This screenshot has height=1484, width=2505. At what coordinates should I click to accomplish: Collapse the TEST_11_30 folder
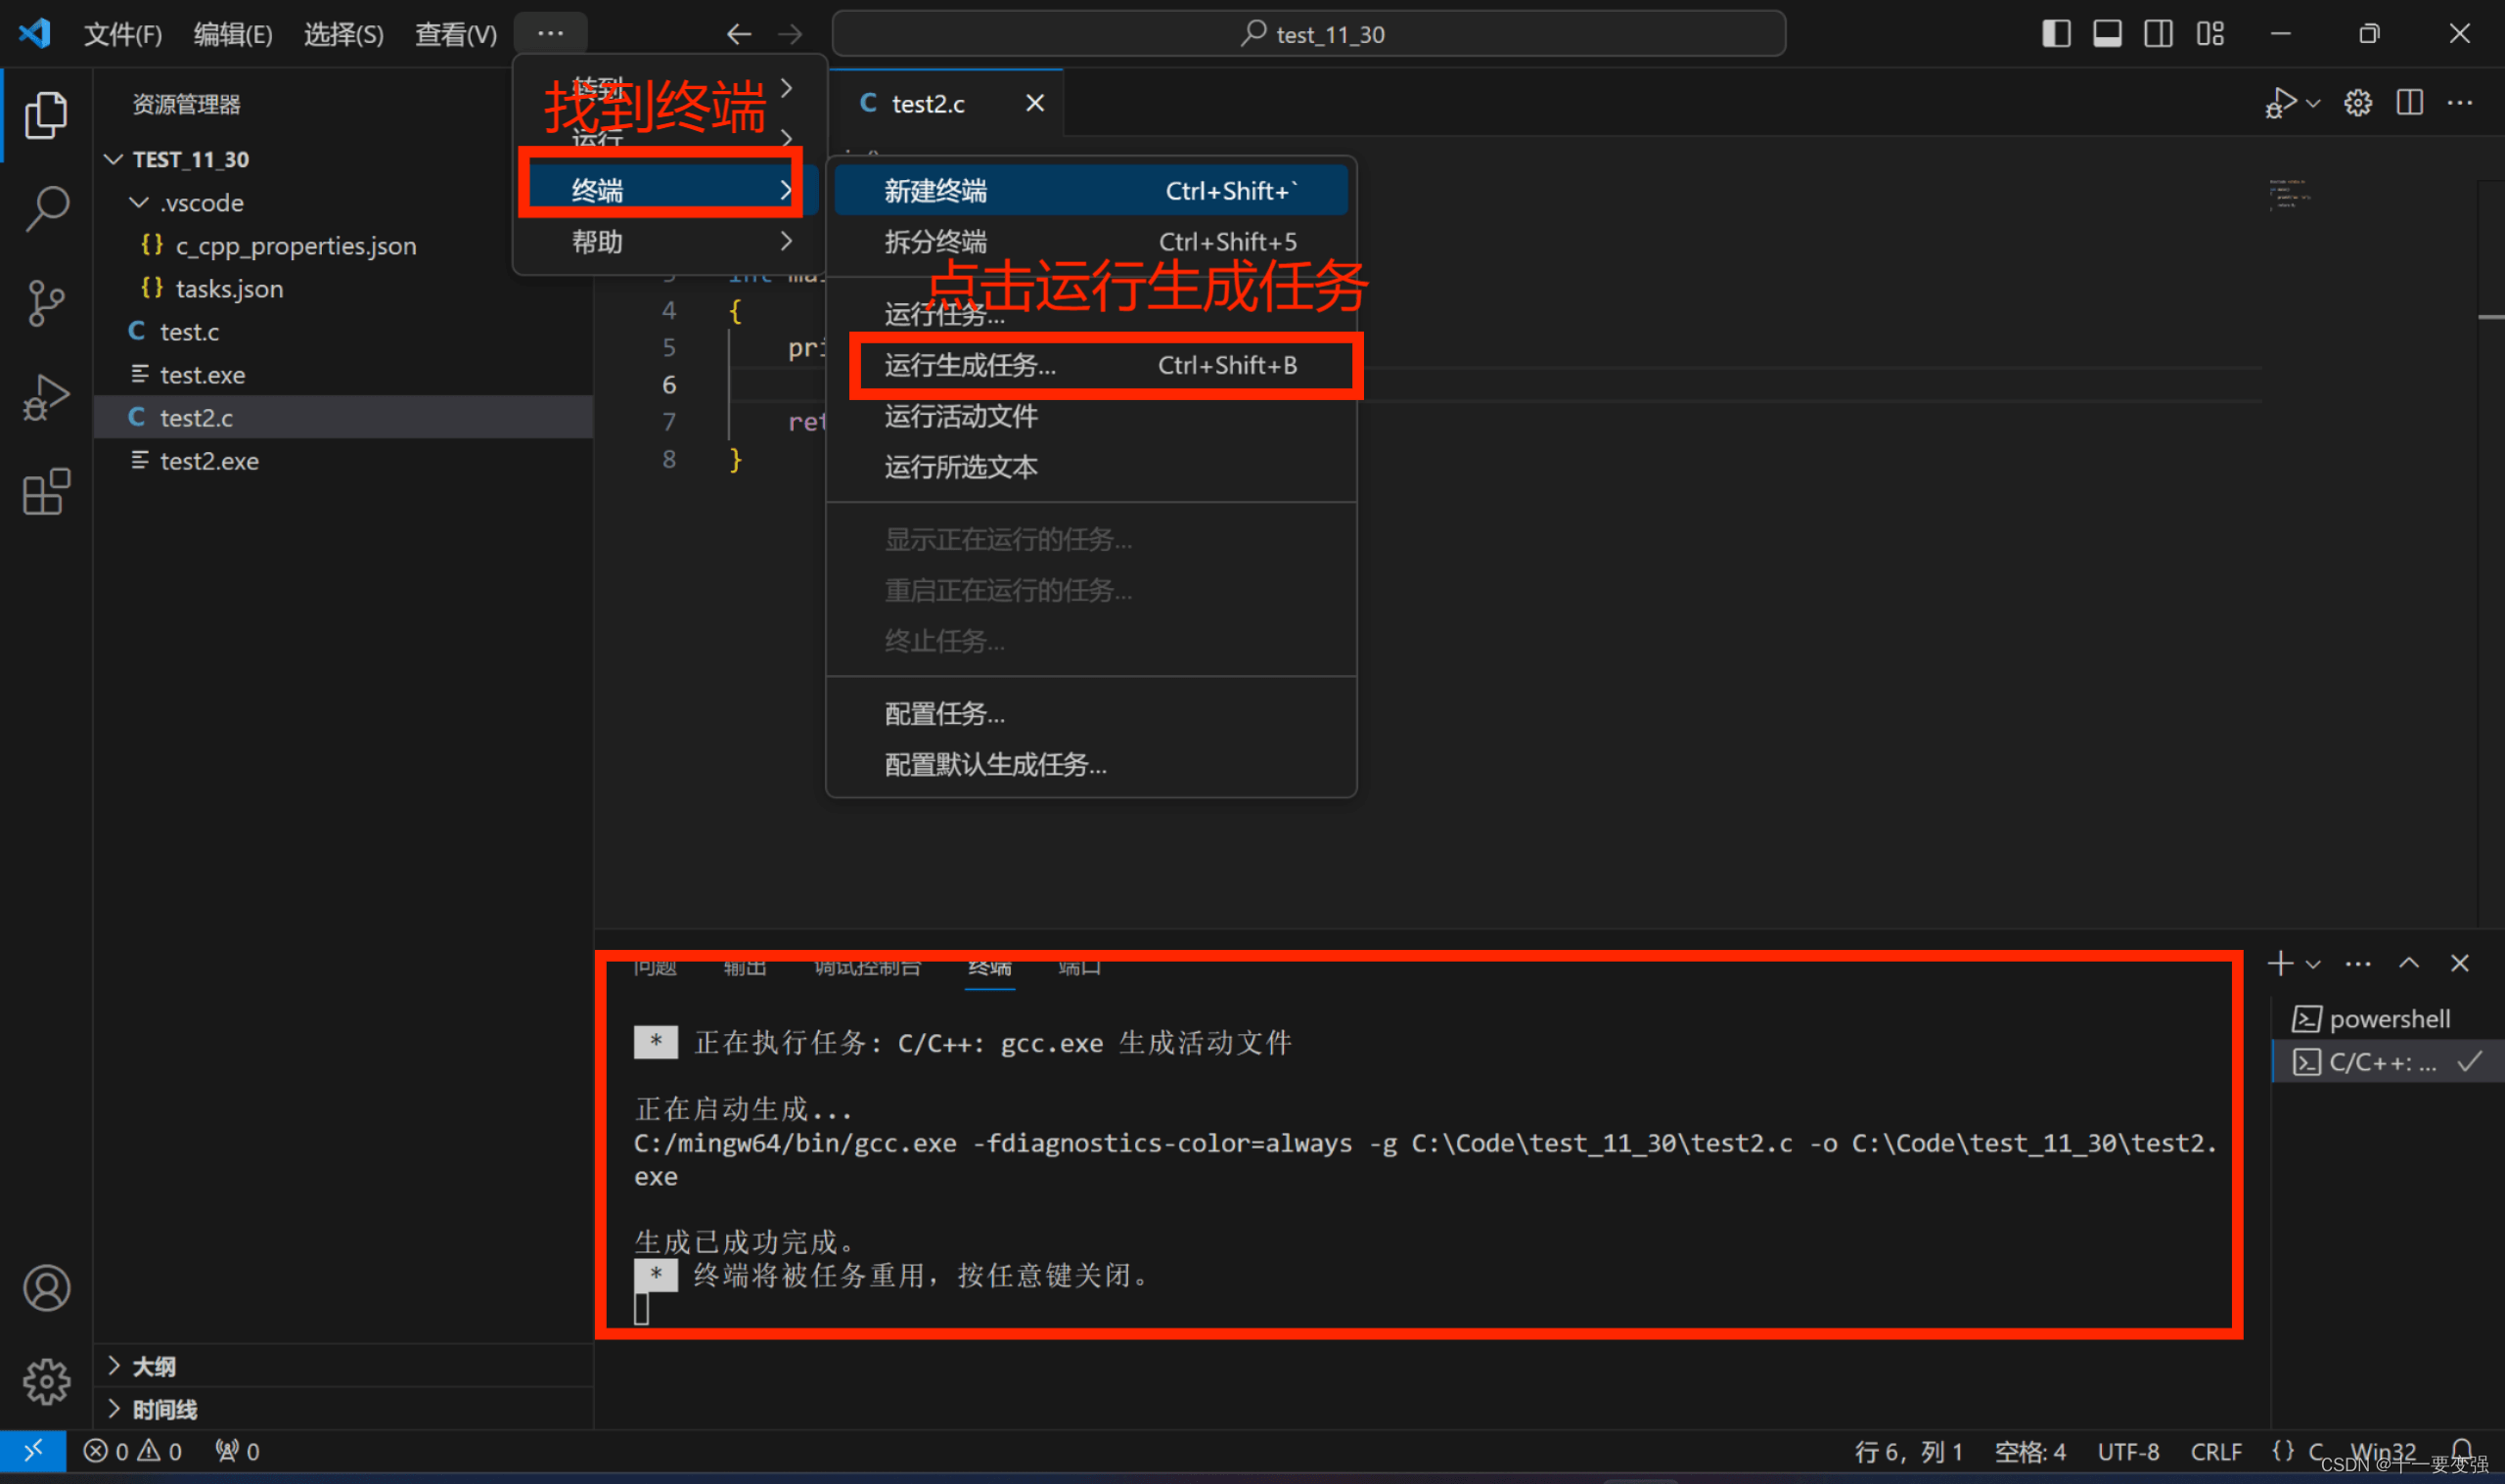tap(343, 159)
